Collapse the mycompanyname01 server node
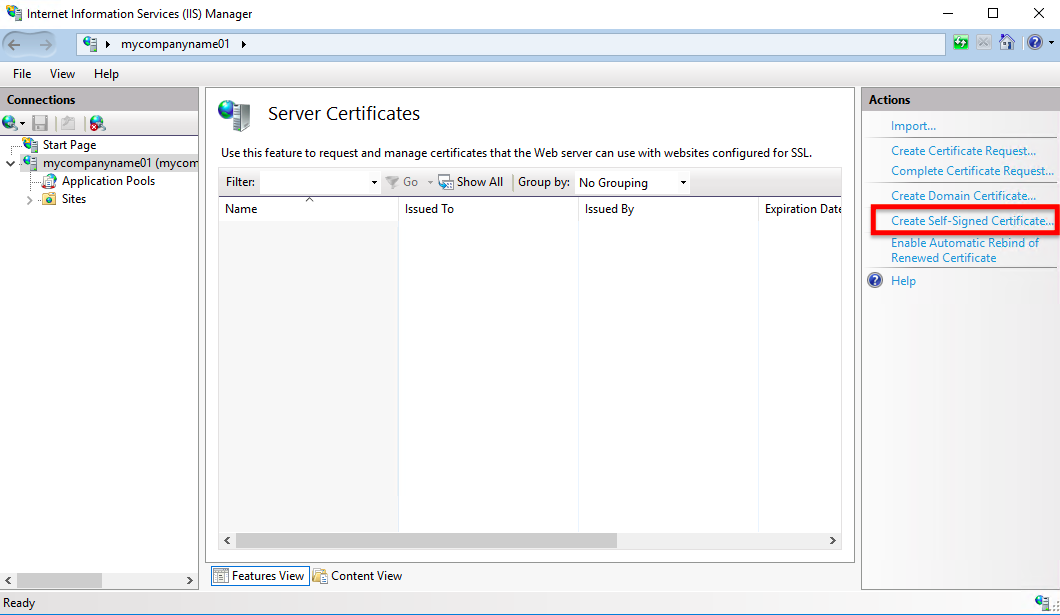This screenshot has height=615, width=1060. pos(11,164)
